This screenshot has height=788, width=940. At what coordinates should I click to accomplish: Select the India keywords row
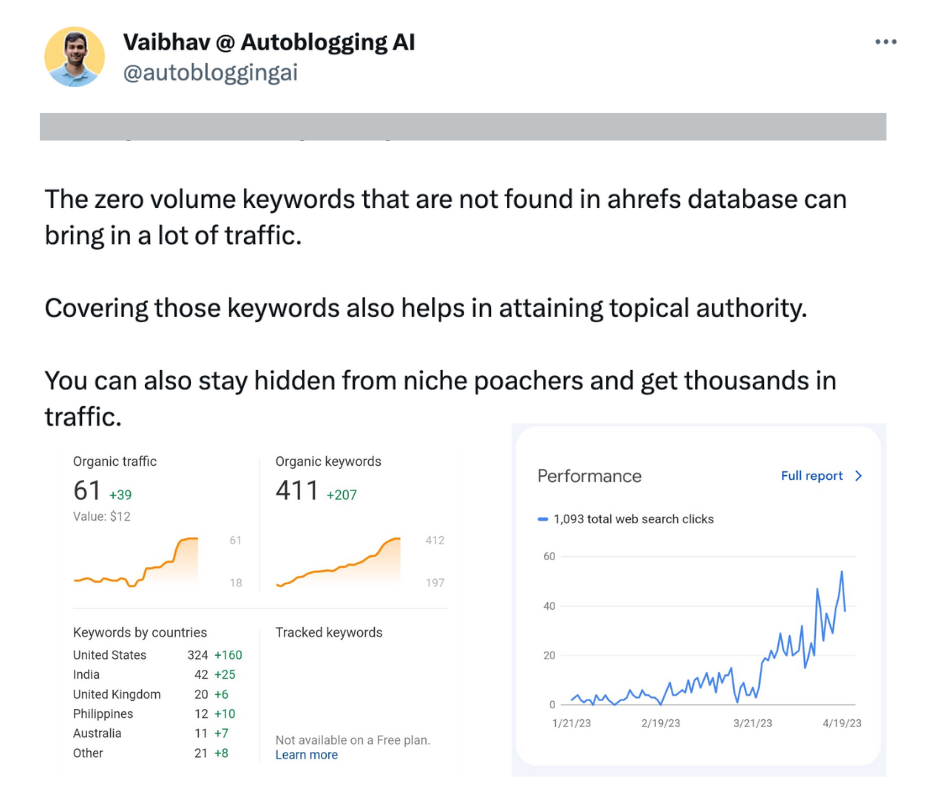pos(155,675)
